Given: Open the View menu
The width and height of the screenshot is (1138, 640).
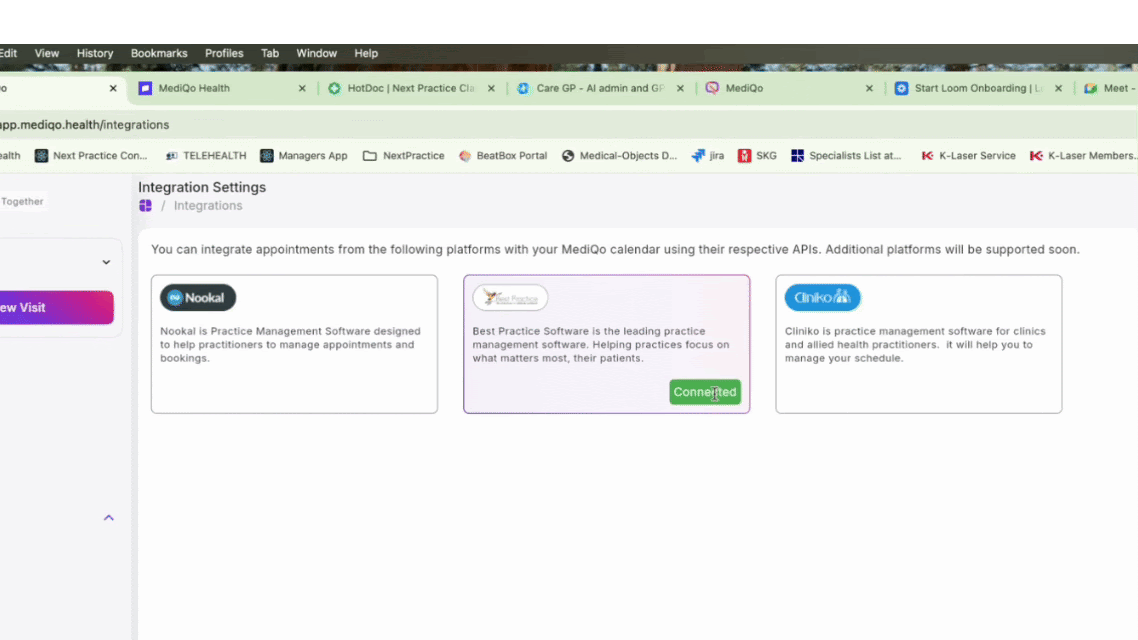Looking at the screenshot, I should coord(46,53).
